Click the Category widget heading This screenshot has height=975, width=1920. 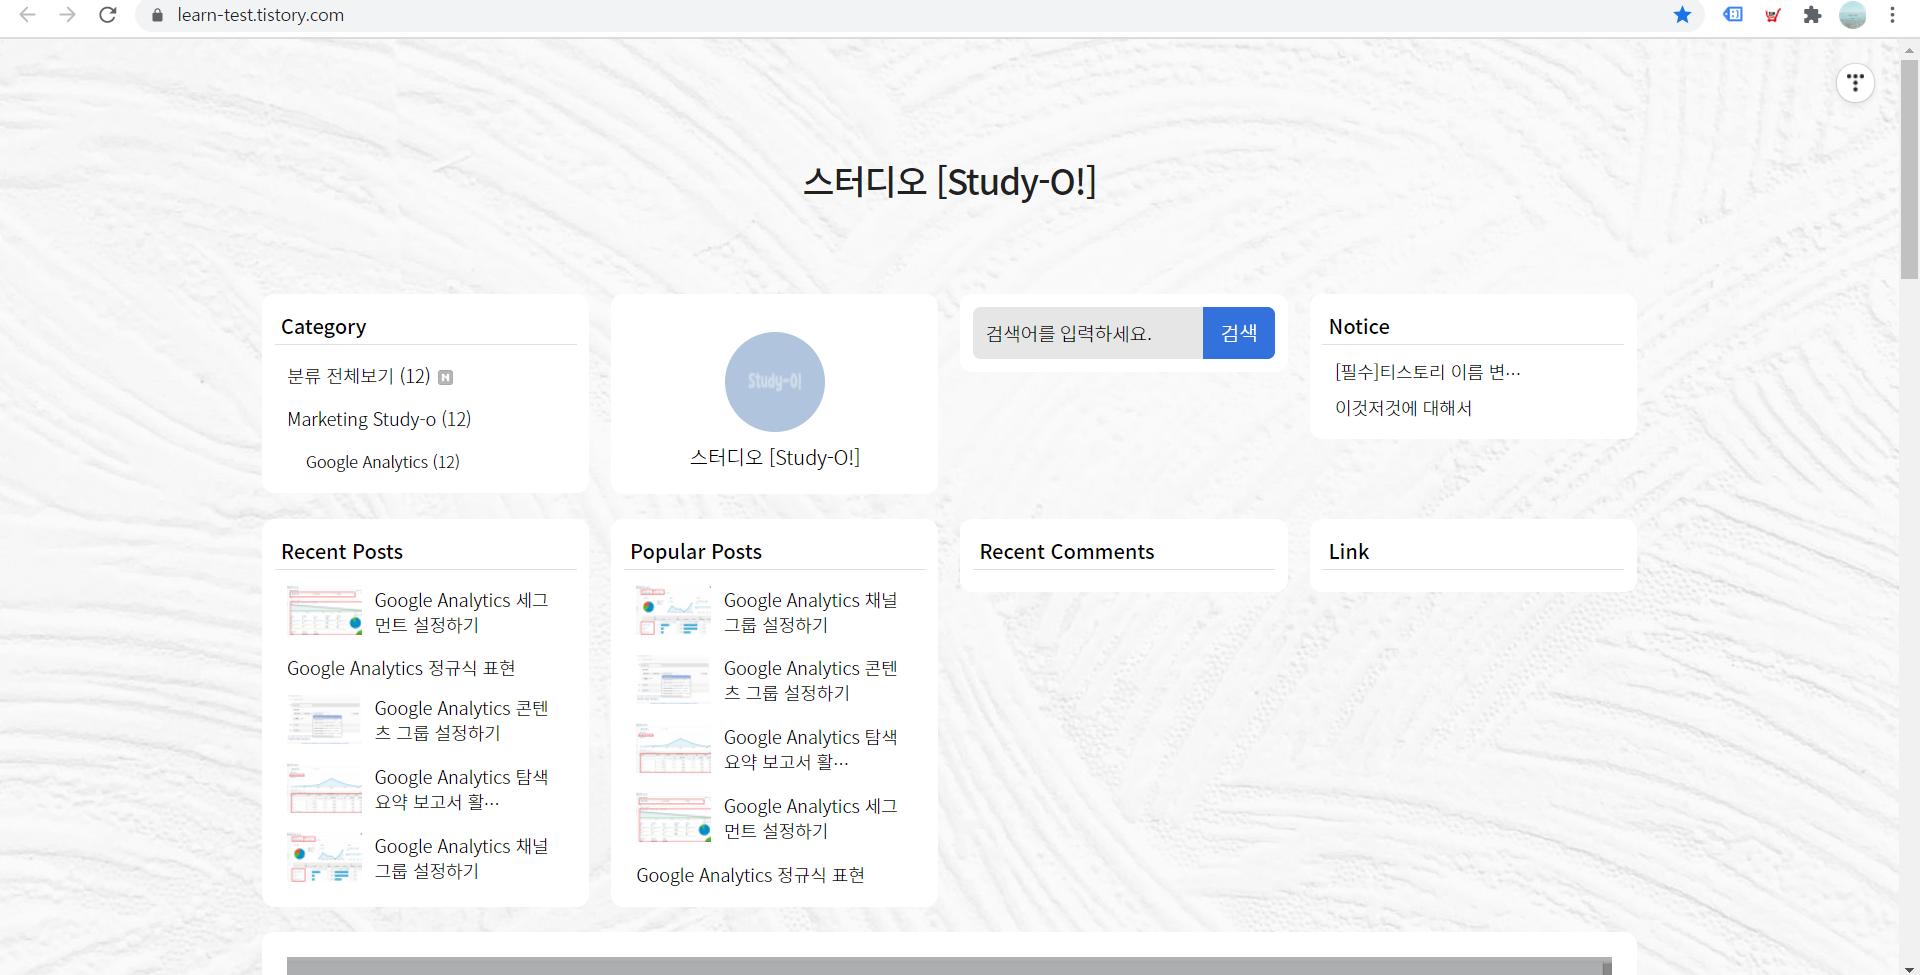tap(323, 327)
